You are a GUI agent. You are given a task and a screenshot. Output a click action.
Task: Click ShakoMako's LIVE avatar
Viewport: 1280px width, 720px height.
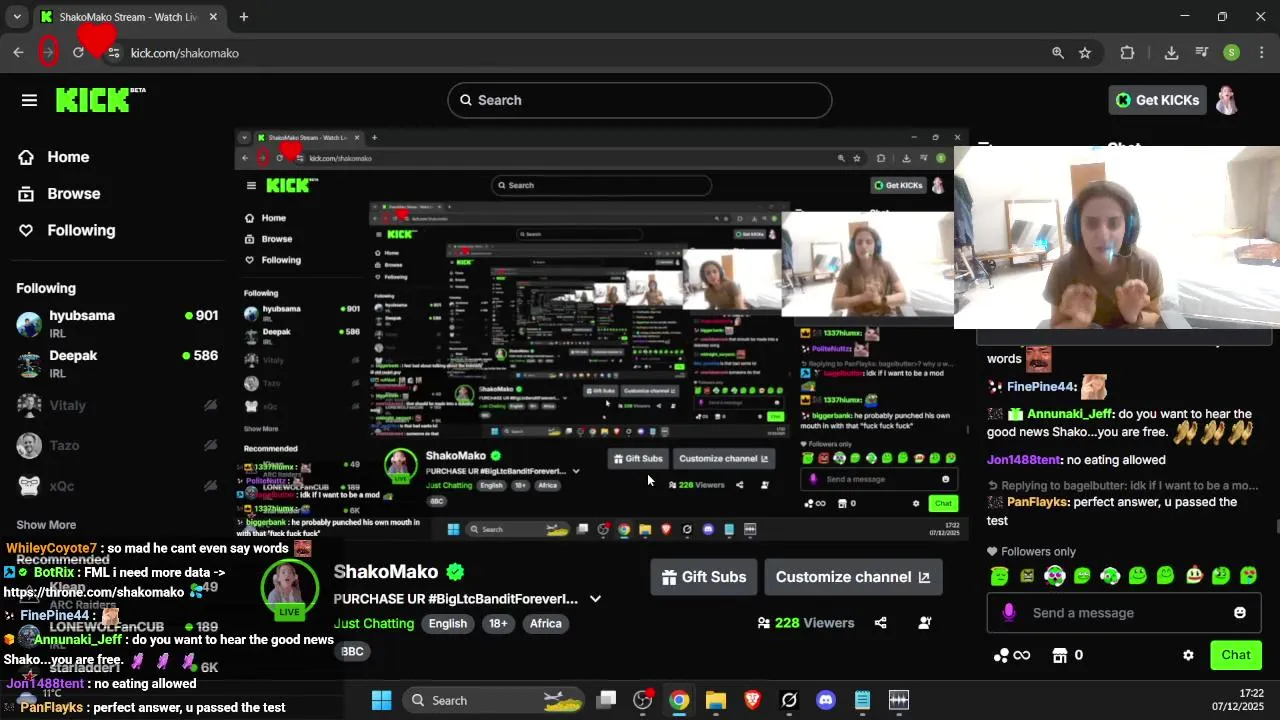290,590
